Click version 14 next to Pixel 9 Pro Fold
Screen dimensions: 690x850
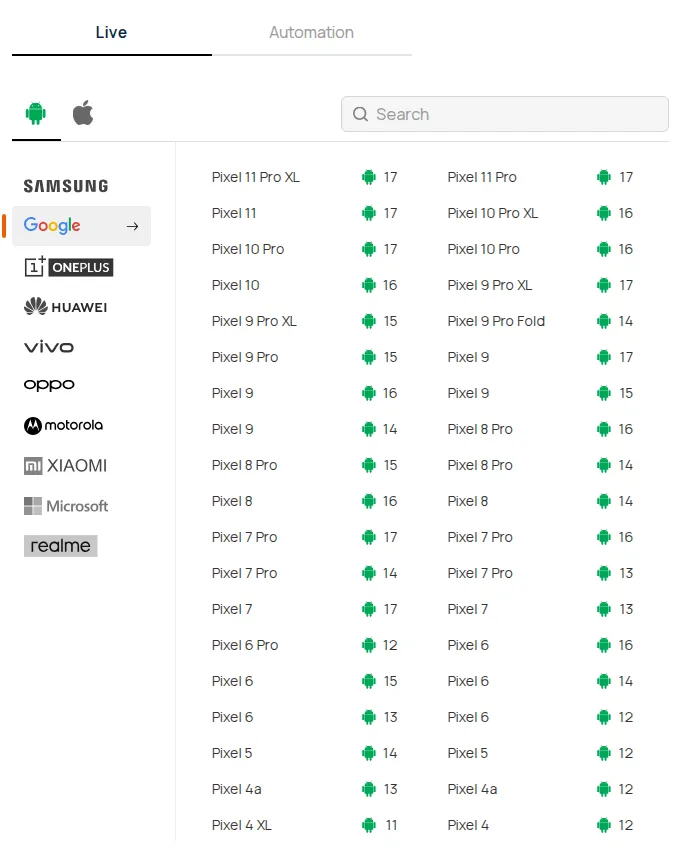tap(625, 321)
